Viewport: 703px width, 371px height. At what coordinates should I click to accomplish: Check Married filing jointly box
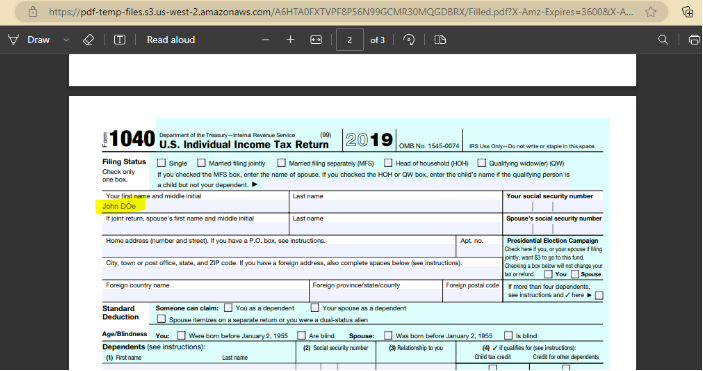[x=201, y=163]
